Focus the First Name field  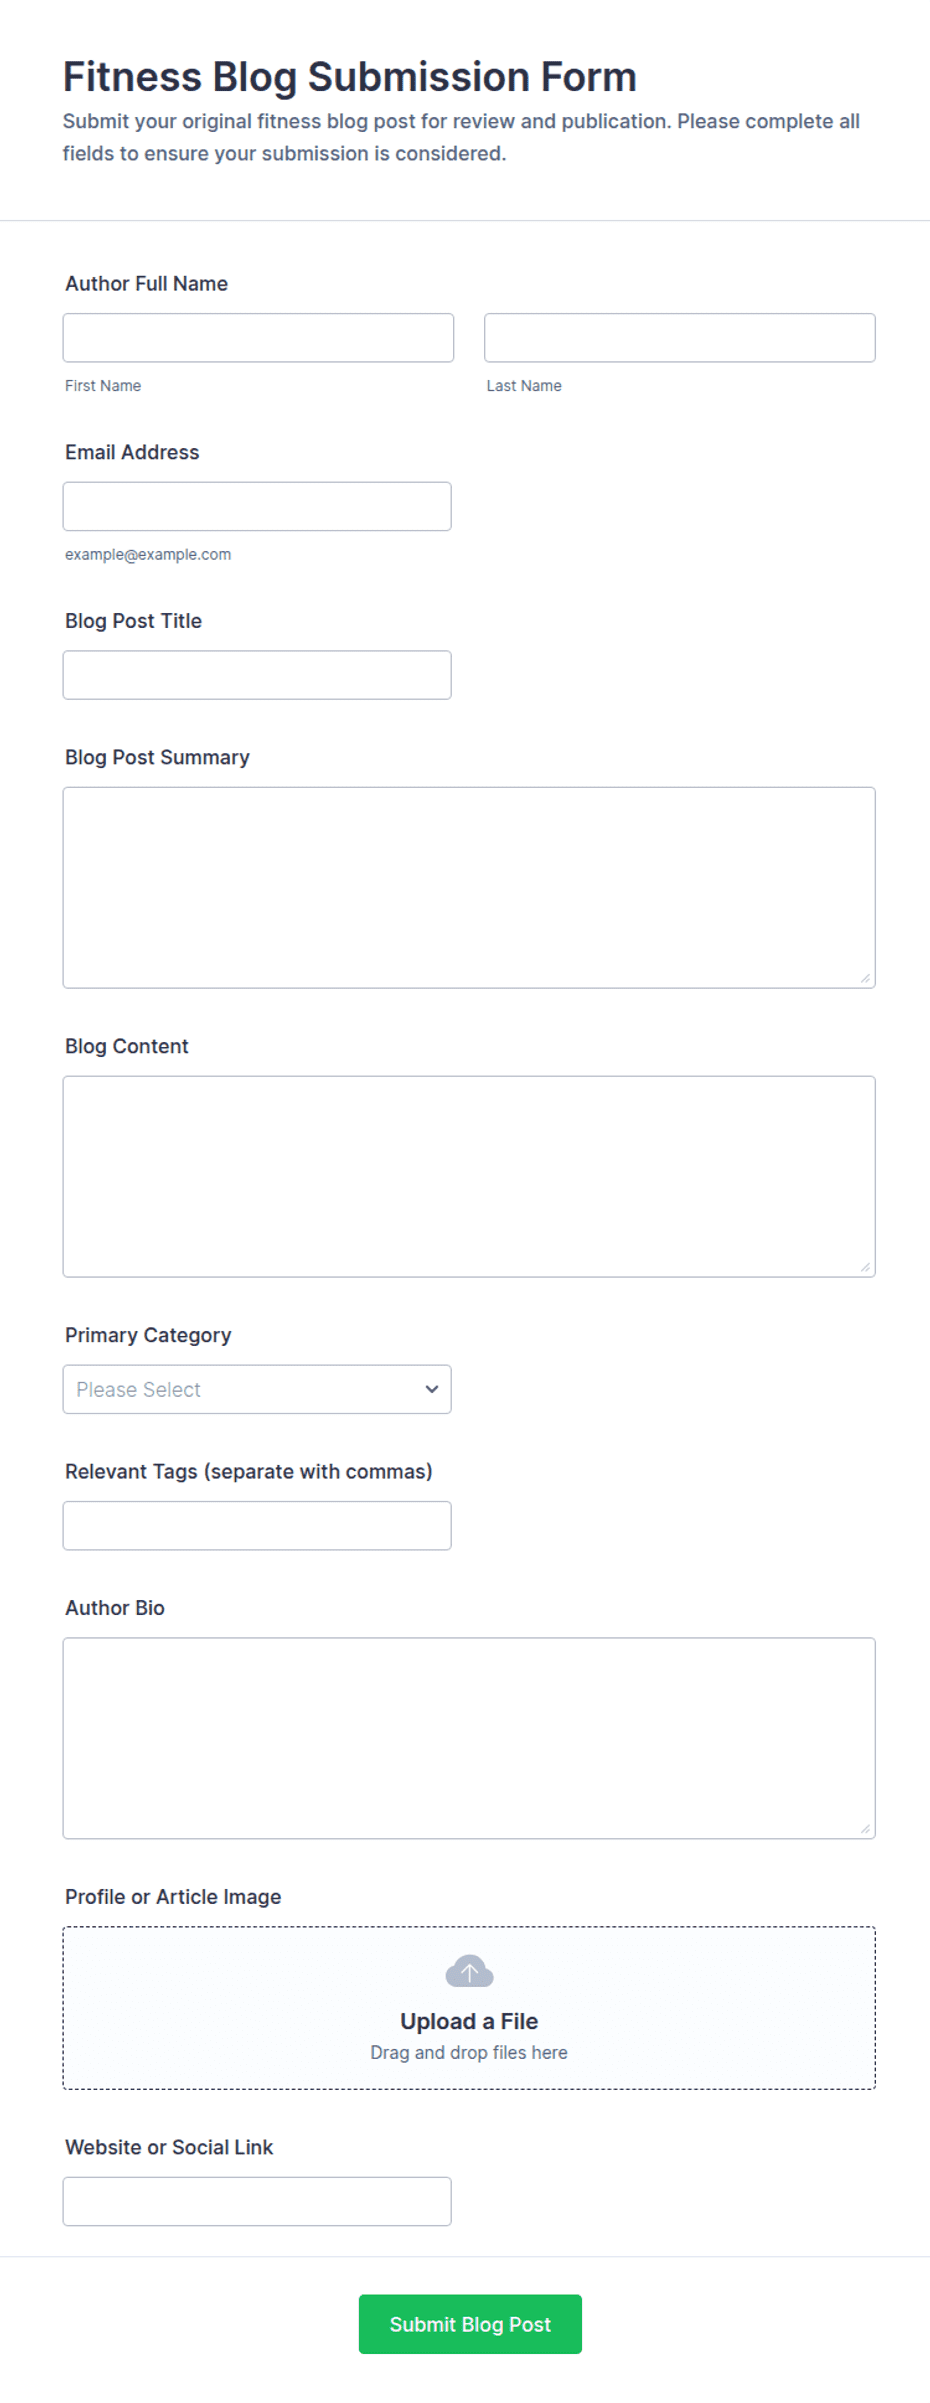coord(258,338)
